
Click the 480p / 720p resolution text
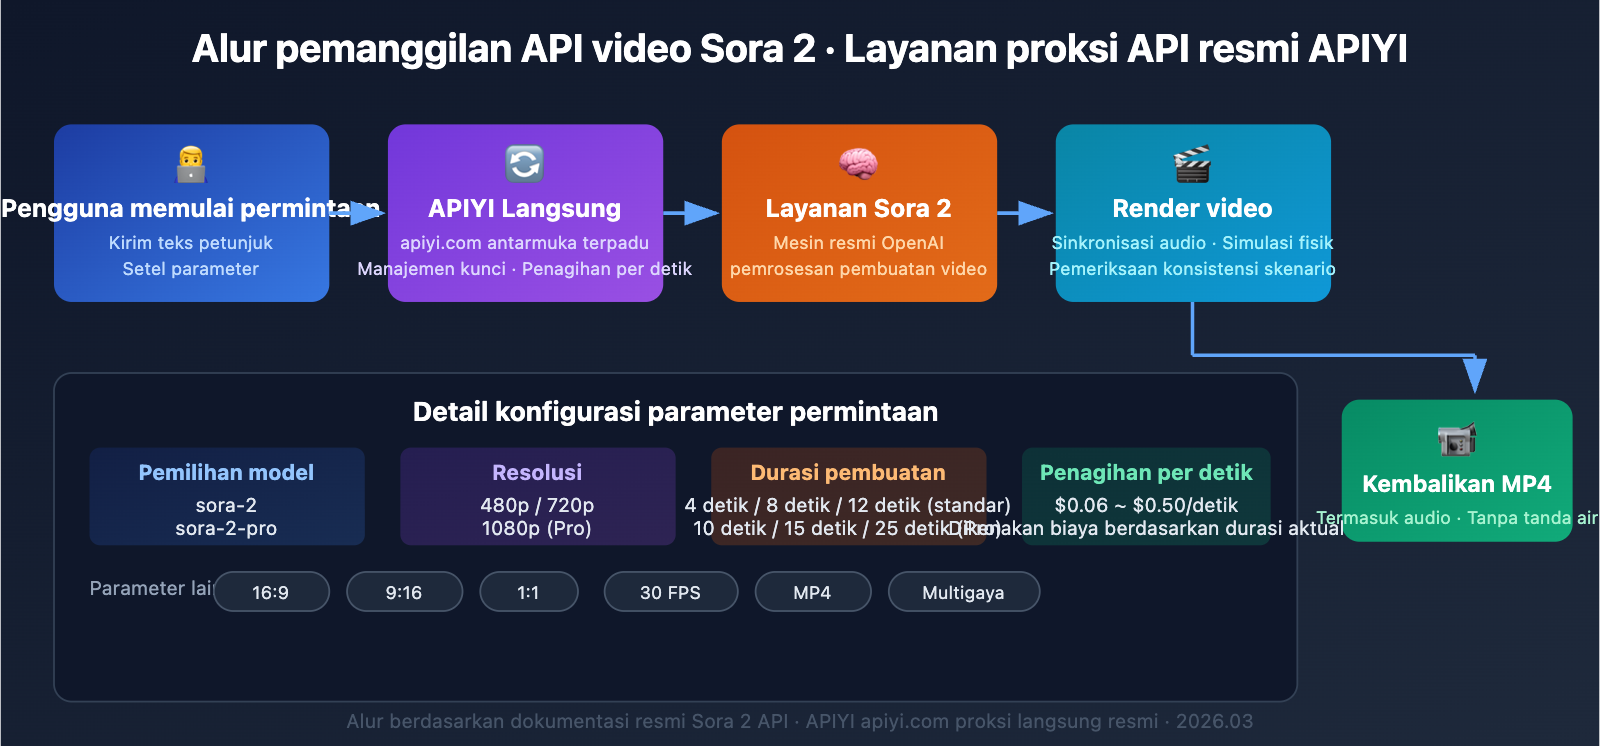coord(537,505)
